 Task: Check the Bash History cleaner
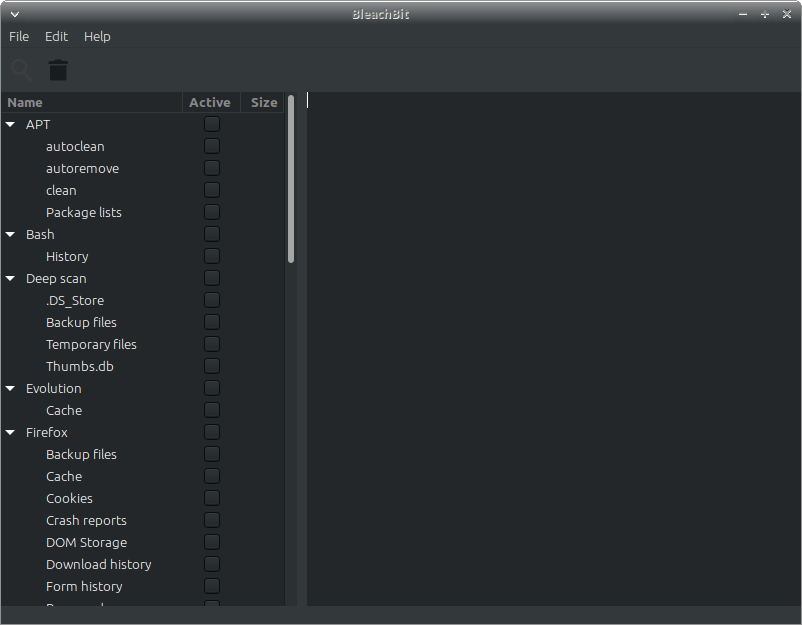coord(211,256)
